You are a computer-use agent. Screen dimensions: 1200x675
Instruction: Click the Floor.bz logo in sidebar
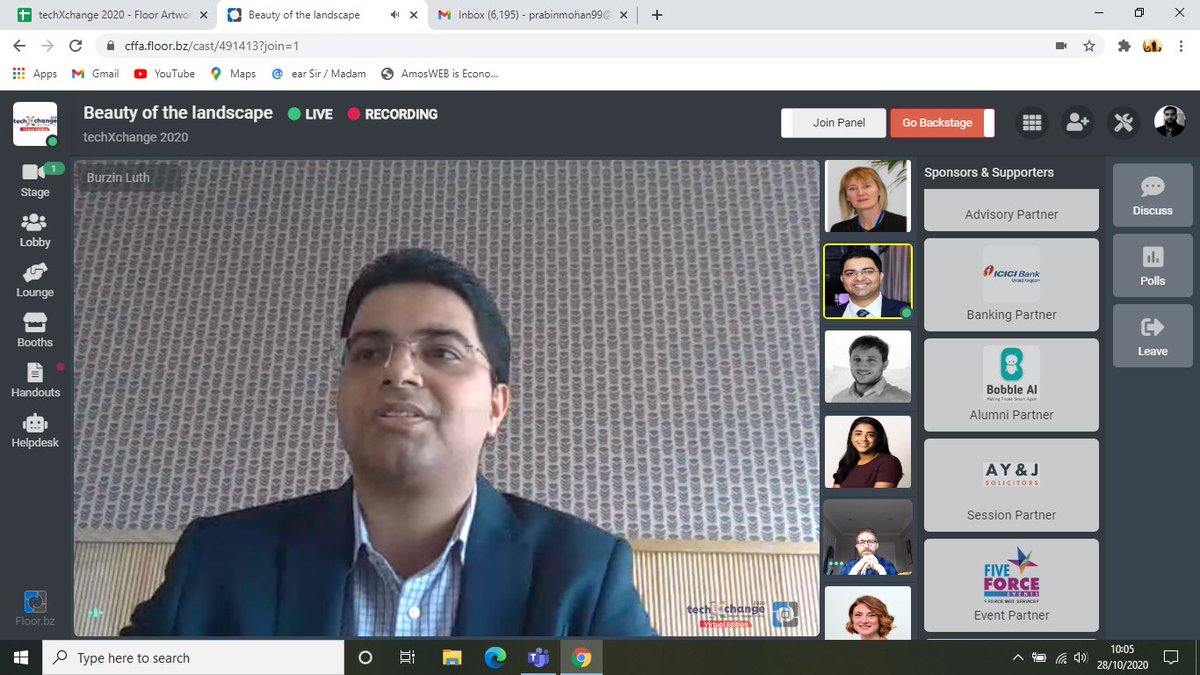(35, 609)
